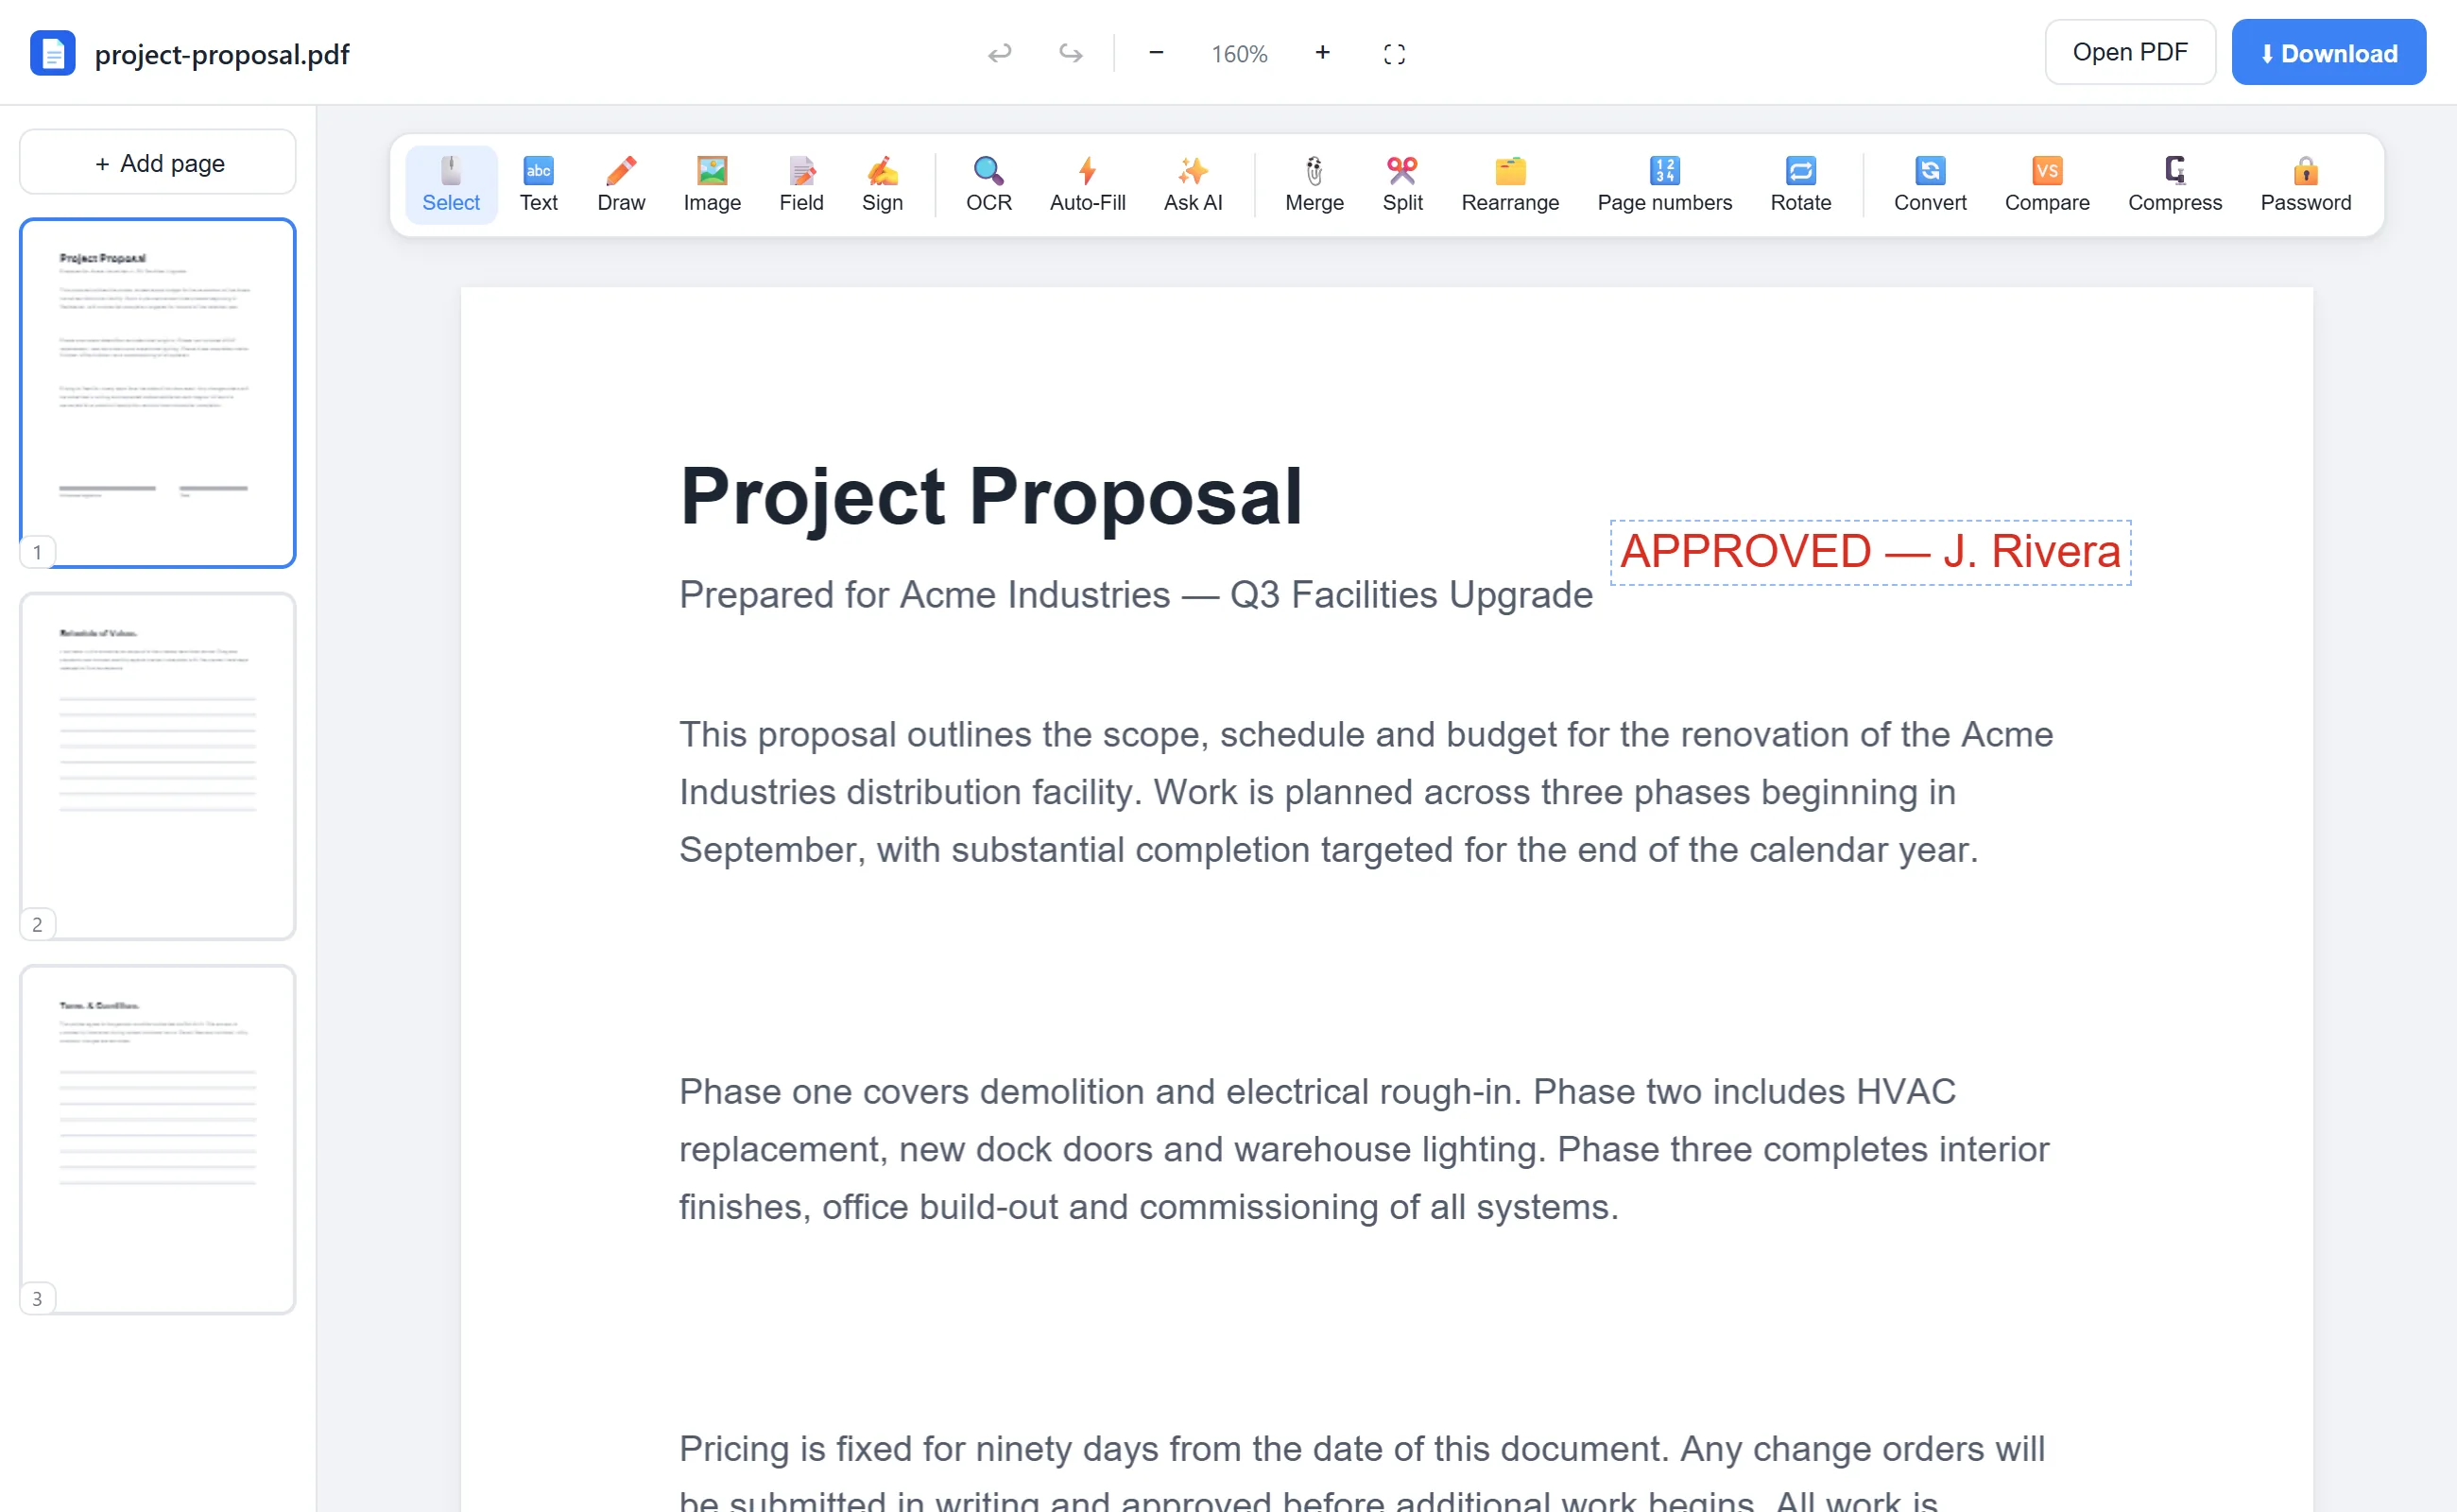Viewport: 2457px width, 1512px height.
Task: Insert an Image using Image tool
Action: coord(712,185)
